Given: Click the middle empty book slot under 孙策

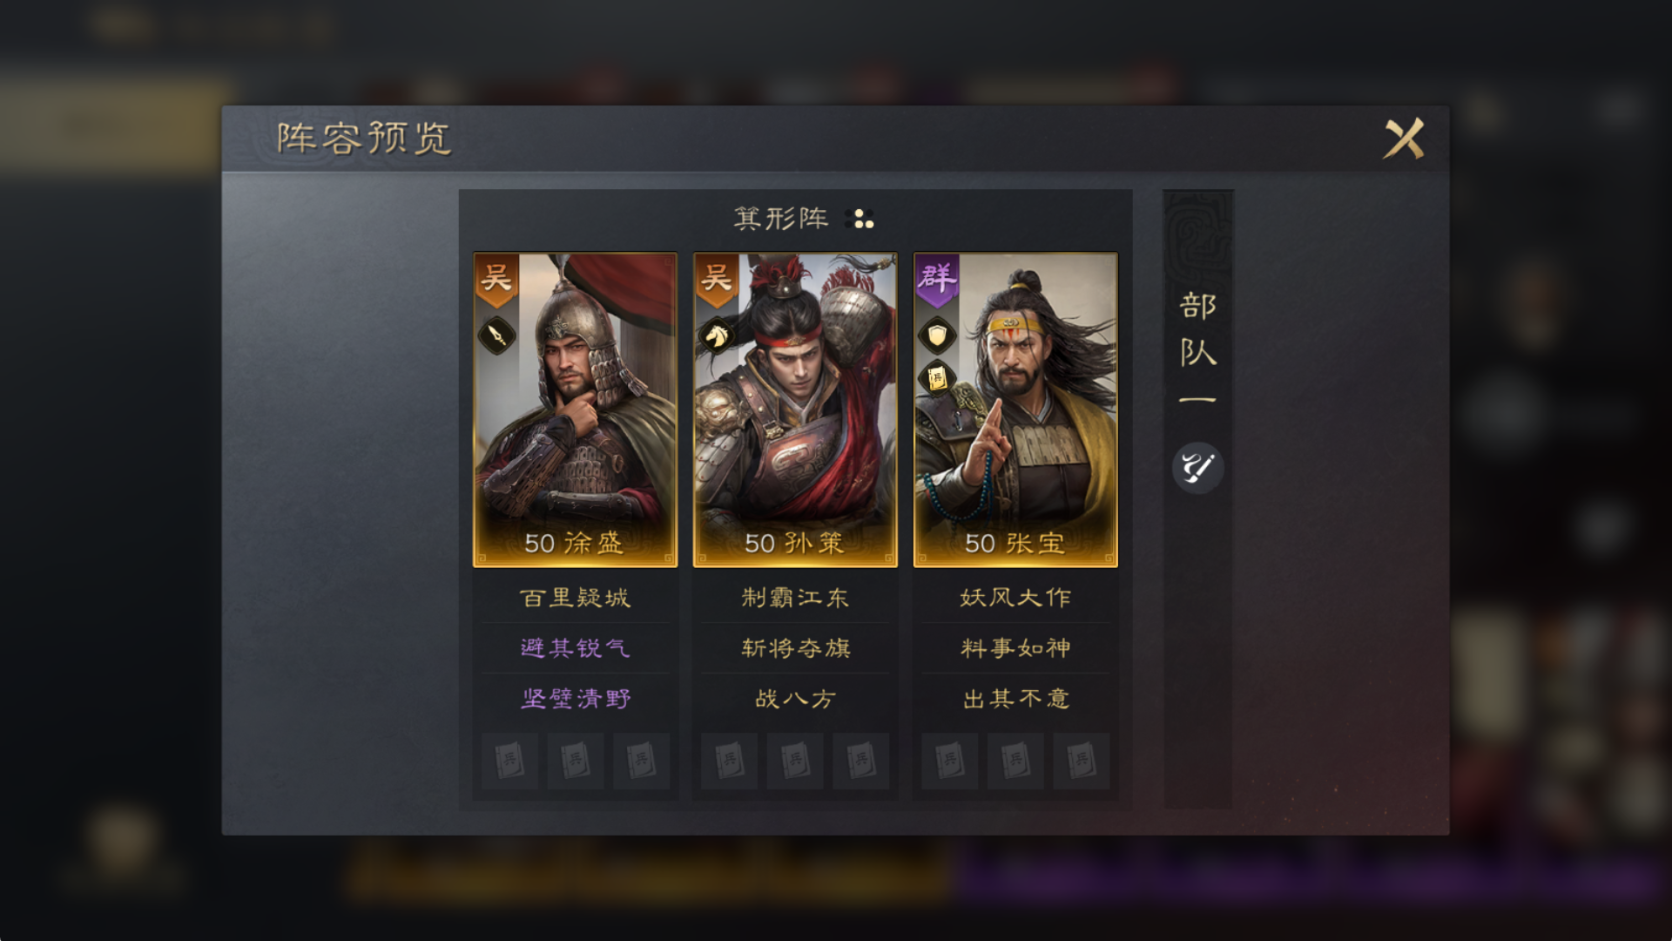Looking at the screenshot, I should click(x=795, y=761).
